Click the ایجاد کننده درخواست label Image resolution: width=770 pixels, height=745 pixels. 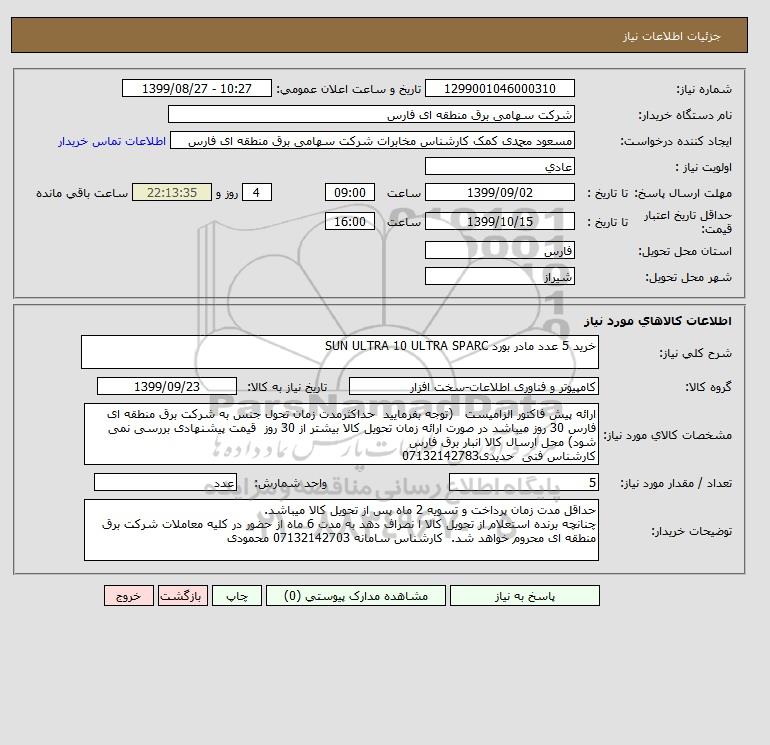point(676,141)
